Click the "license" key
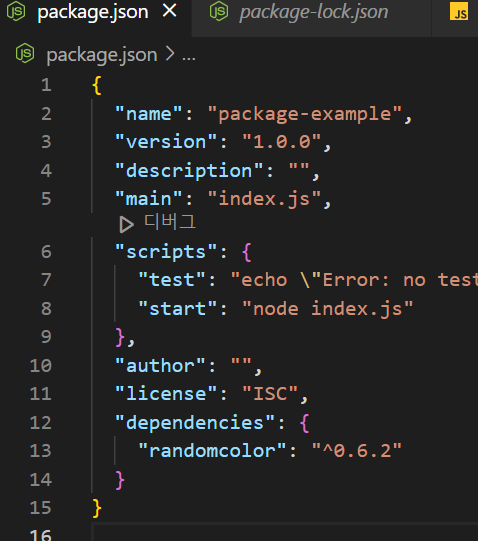 click(x=166, y=394)
